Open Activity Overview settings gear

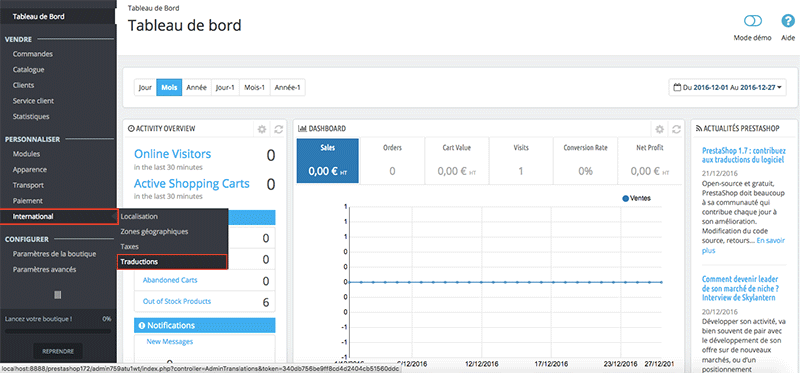(x=262, y=129)
